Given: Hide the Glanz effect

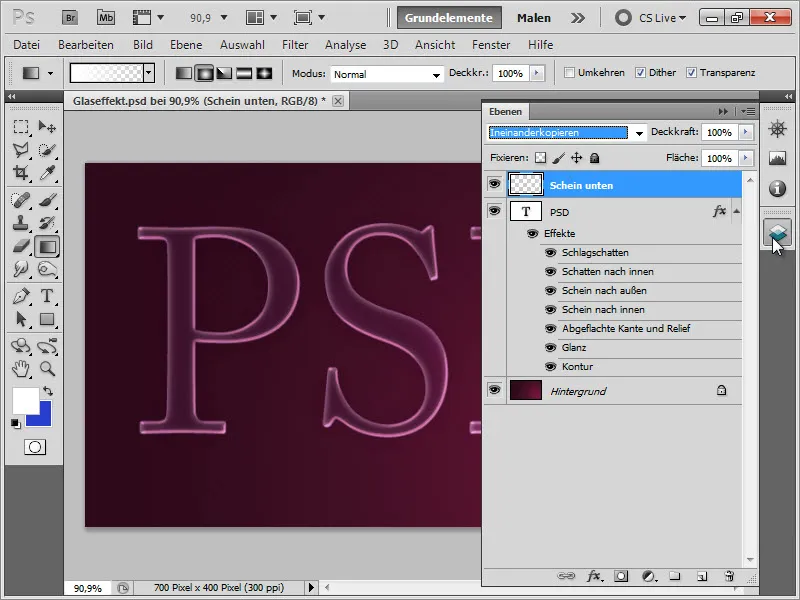Looking at the screenshot, I should point(550,347).
